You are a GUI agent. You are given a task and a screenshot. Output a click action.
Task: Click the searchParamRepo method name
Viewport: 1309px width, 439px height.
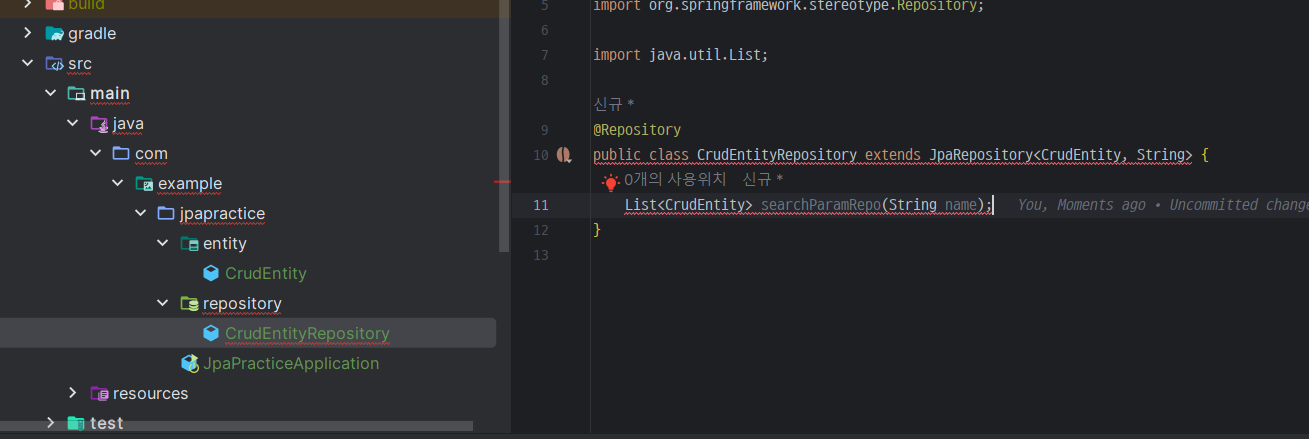820,205
